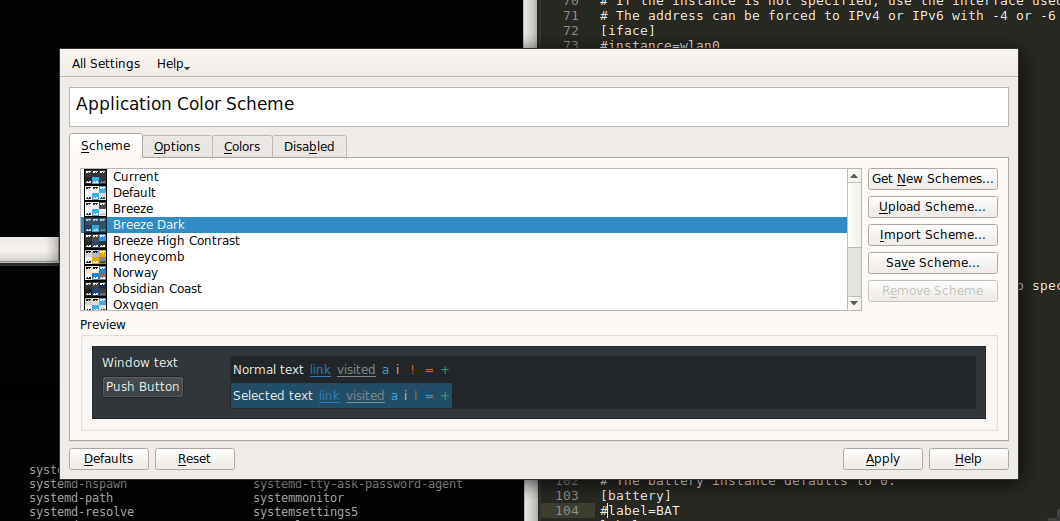Viewport: 1060px width, 521px height.
Task: Select the Current color scheme label
Action: (x=136, y=177)
